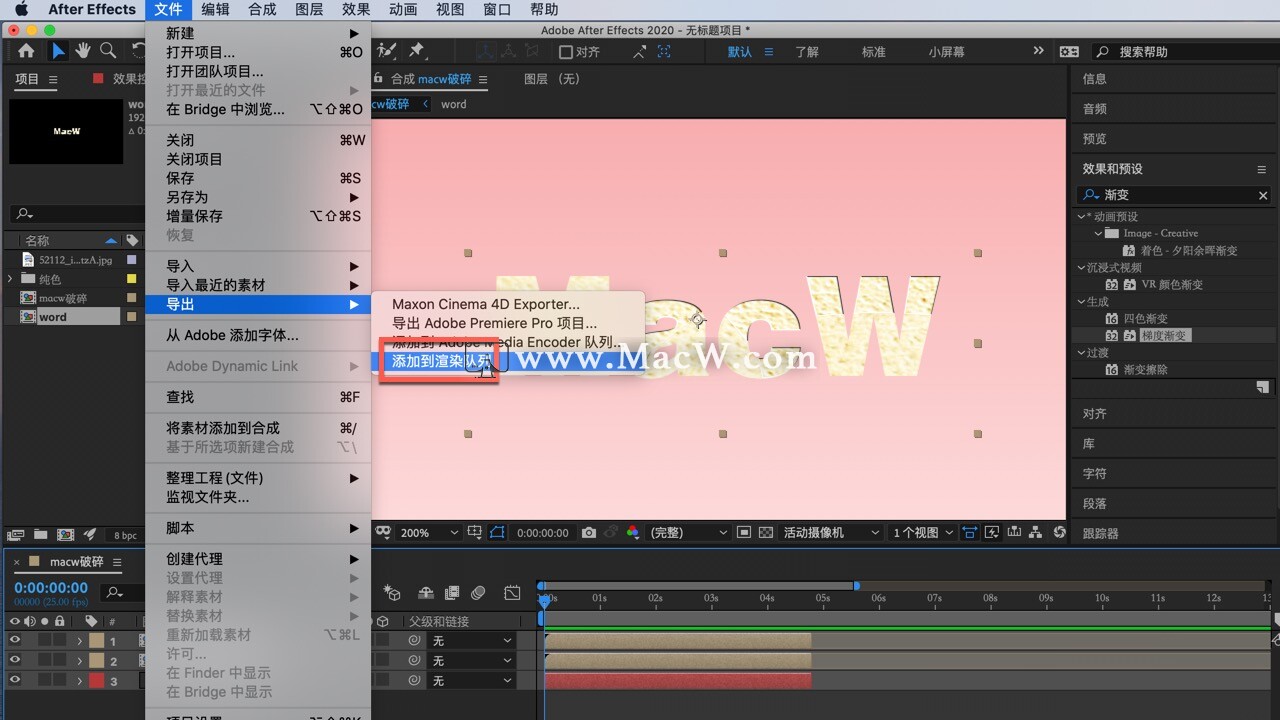Select the Zoom magnifier tool

point(108,51)
